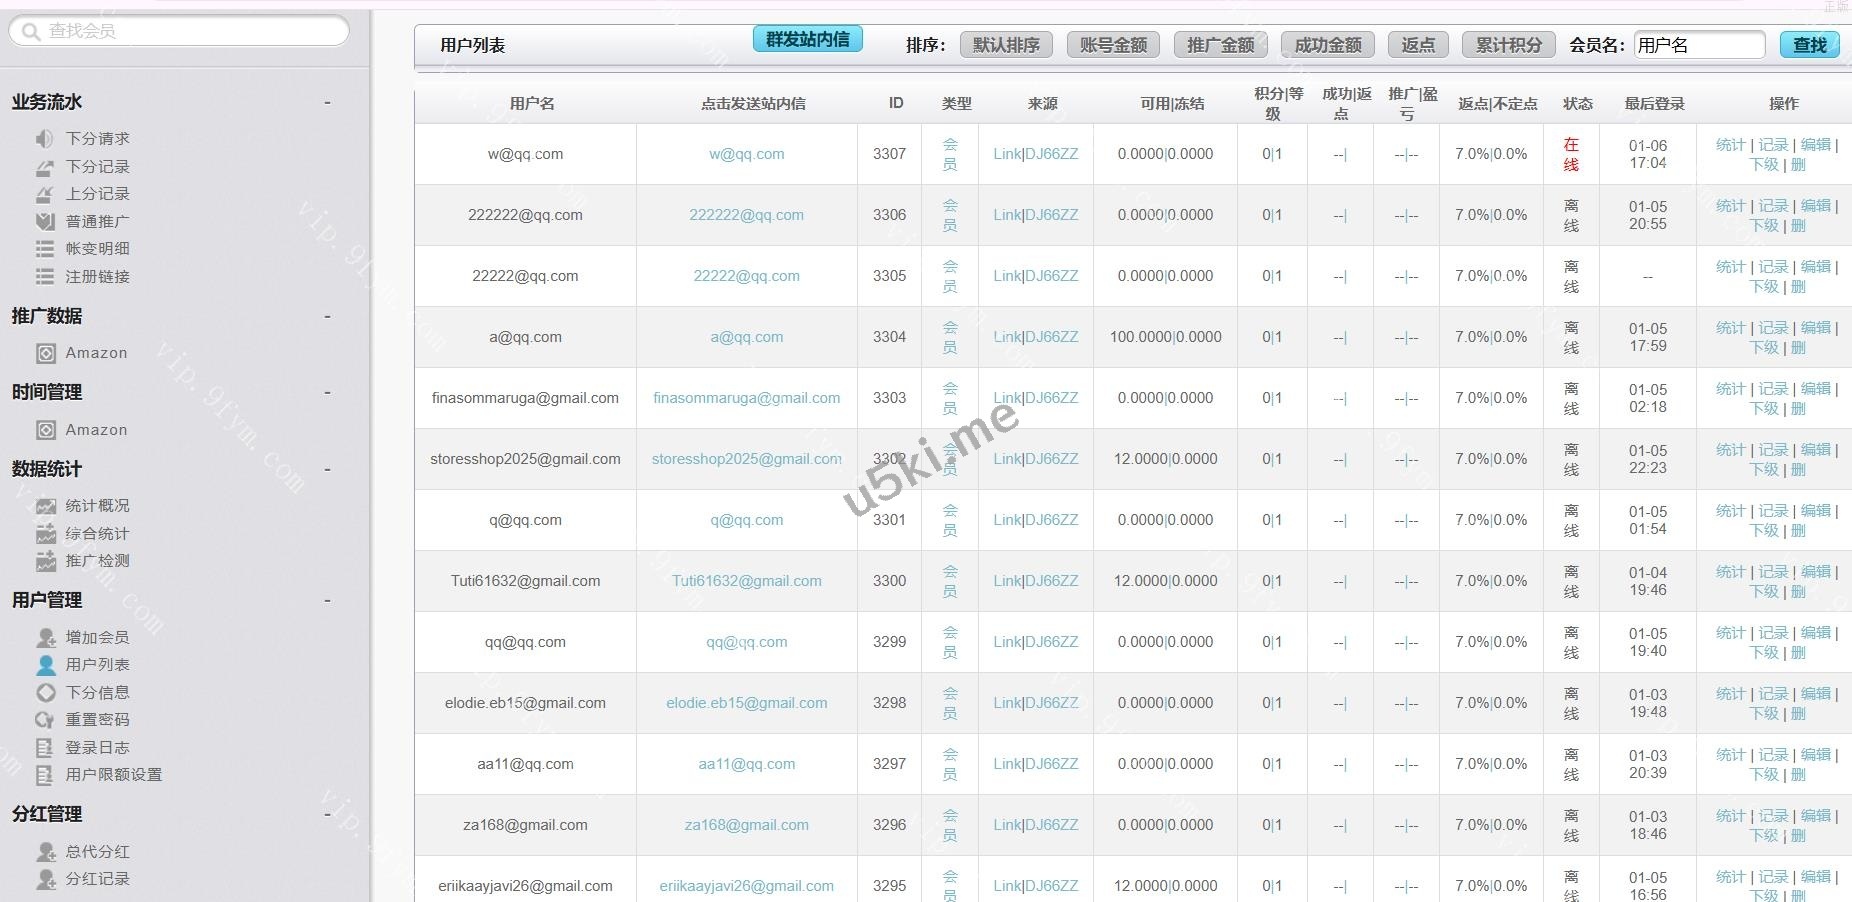1852x902 pixels.
Task: Click the 重置密码 icon in sidebar
Action: pos(45,720)
